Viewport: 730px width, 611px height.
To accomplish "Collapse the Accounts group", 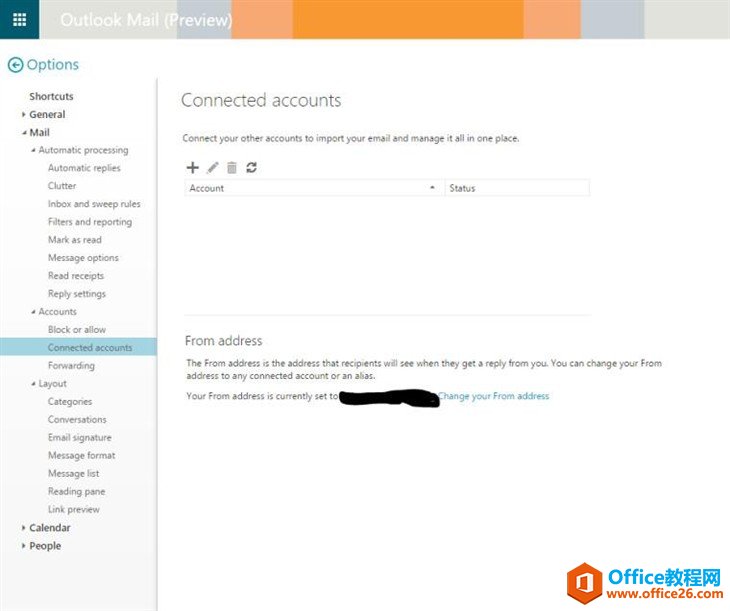I will tap(33, 312).
